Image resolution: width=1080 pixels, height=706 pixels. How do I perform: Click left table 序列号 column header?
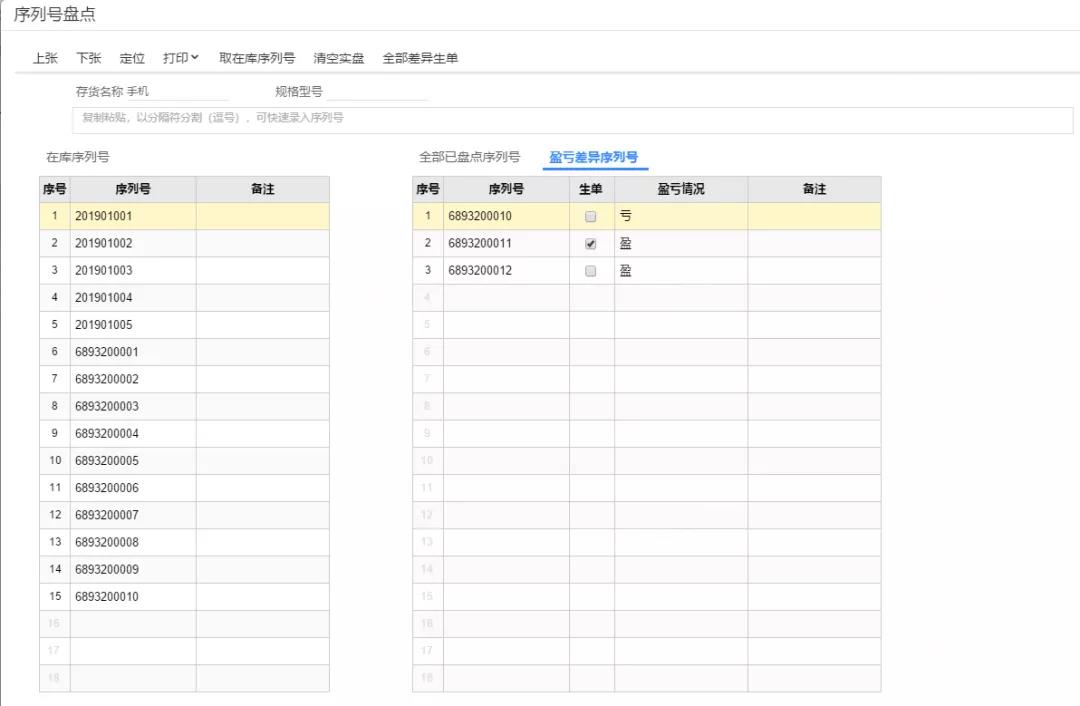click(133, 189)
